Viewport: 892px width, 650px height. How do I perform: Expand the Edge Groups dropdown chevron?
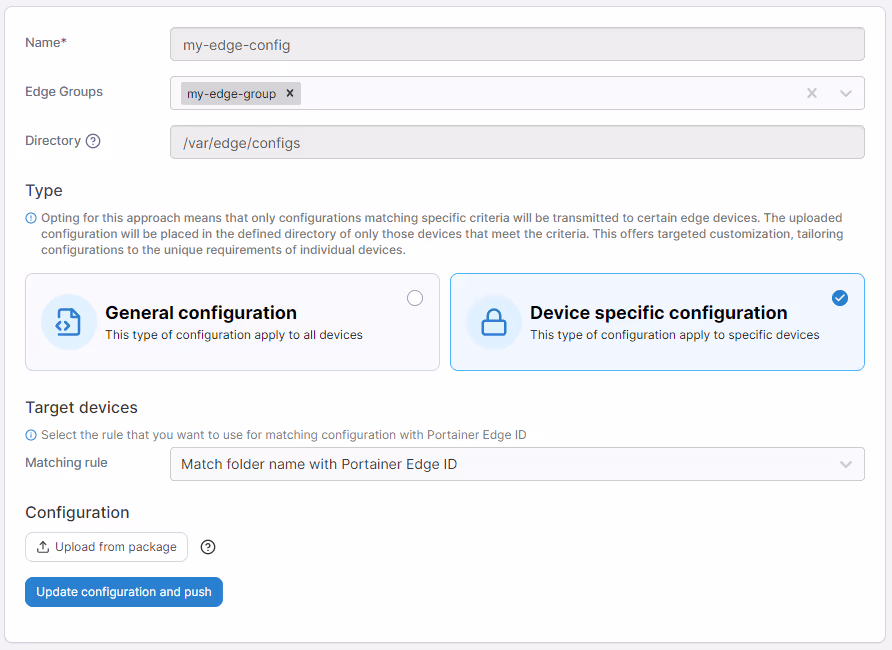(846, 93)
